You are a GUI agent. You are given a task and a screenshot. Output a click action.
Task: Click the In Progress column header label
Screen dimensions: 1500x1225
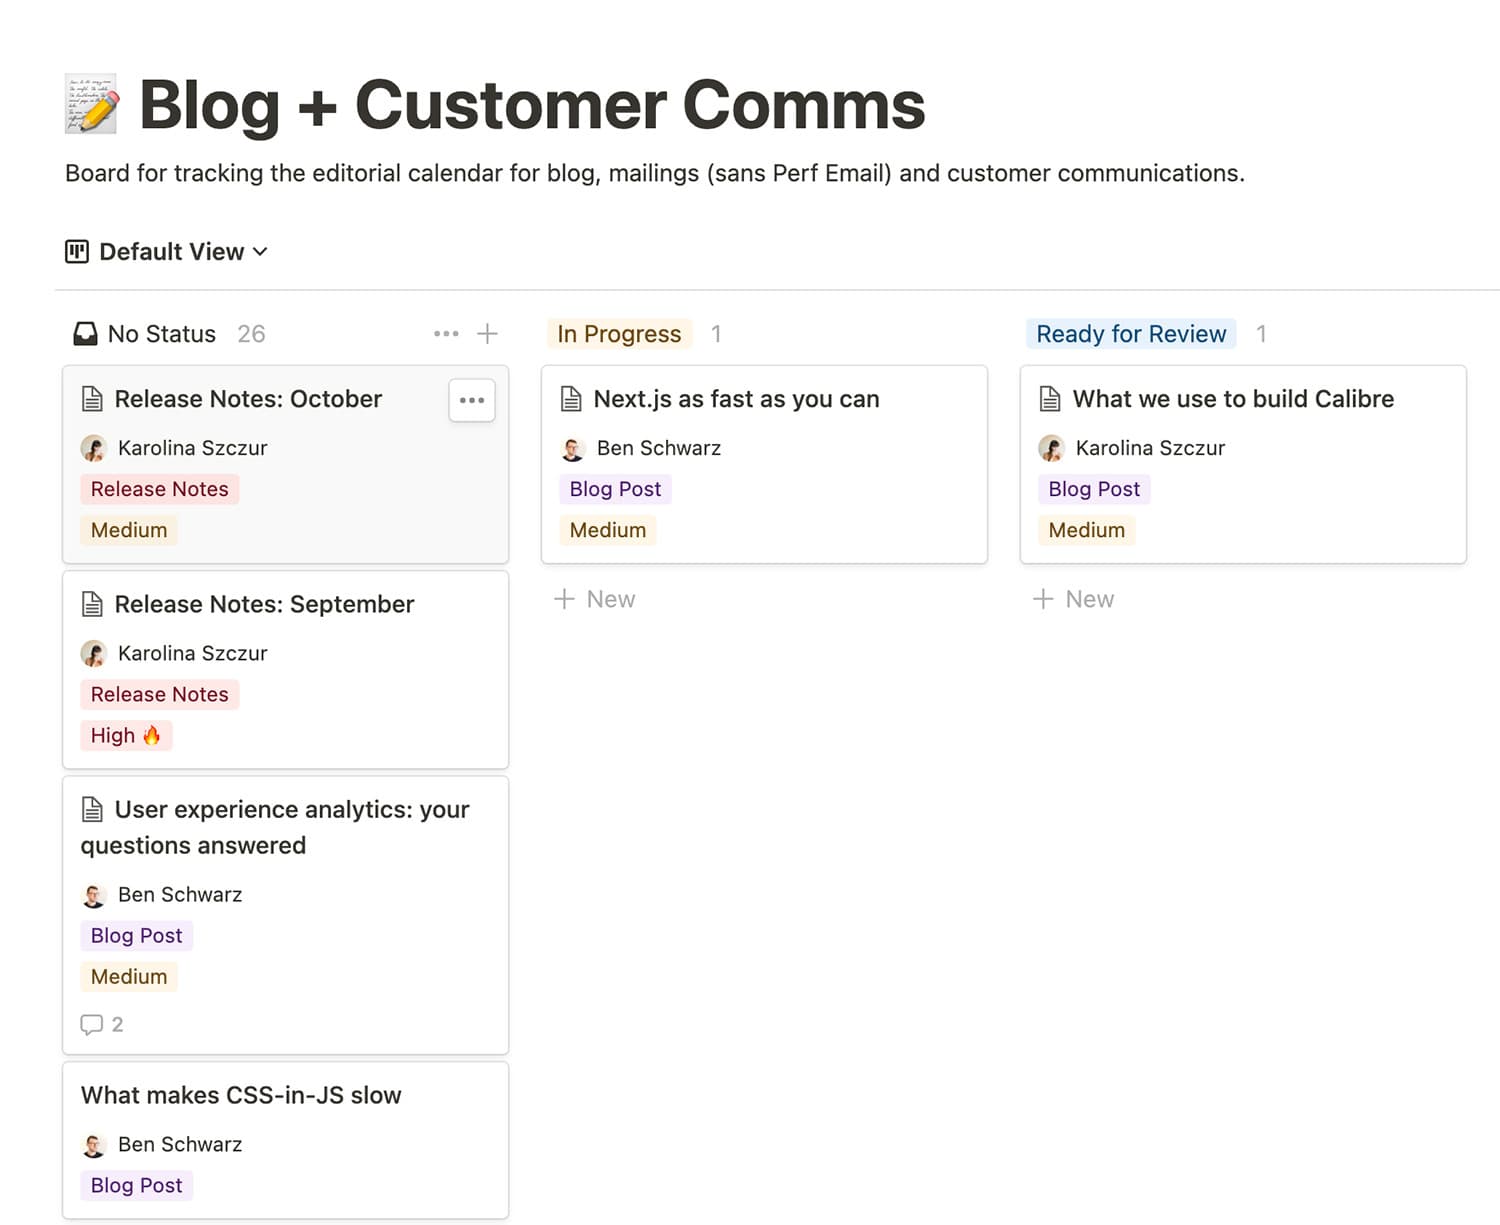[x=619, y=333]
